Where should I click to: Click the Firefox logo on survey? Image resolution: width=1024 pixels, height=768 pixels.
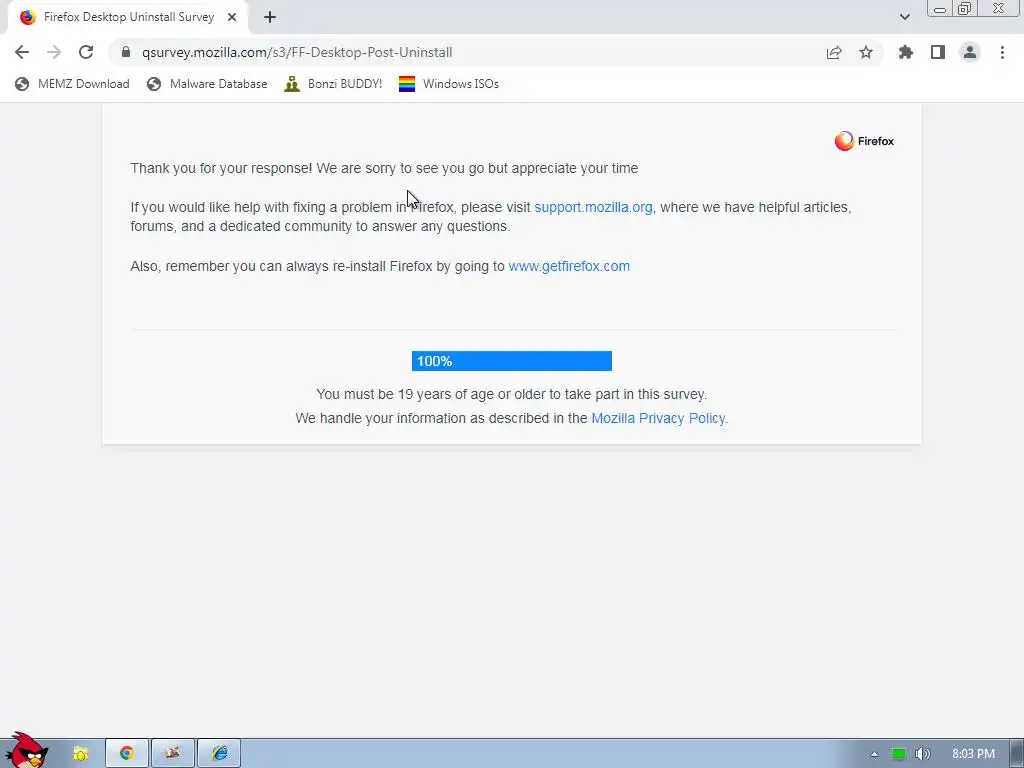864,141
